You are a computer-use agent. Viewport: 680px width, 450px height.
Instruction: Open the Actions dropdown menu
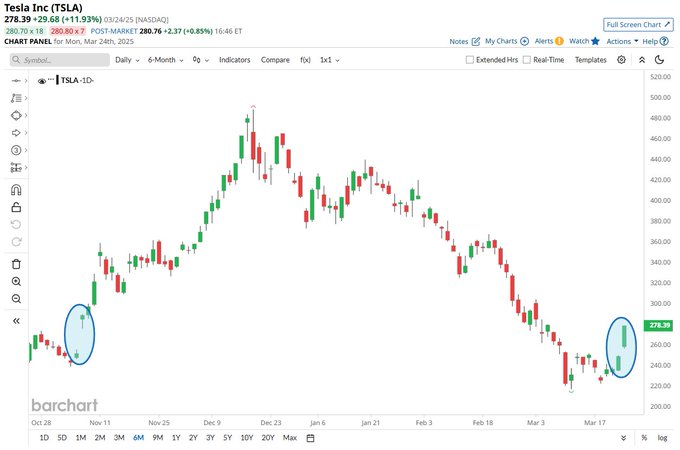click(x=622, y=41)
